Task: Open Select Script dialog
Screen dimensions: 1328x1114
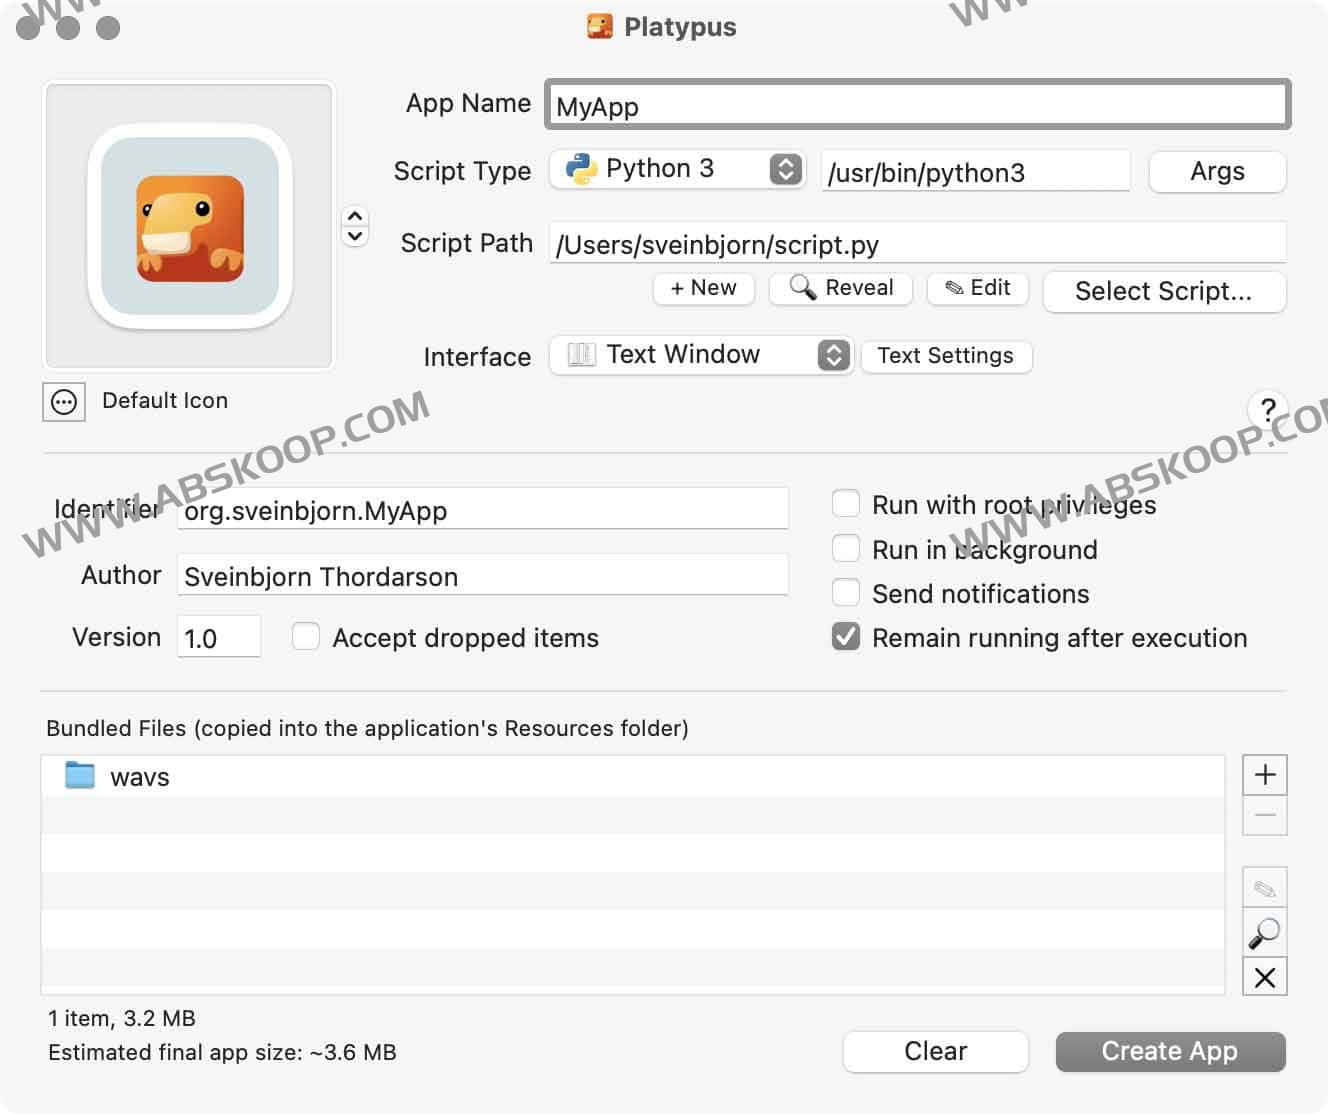Action: click(x=1164, y=292)
